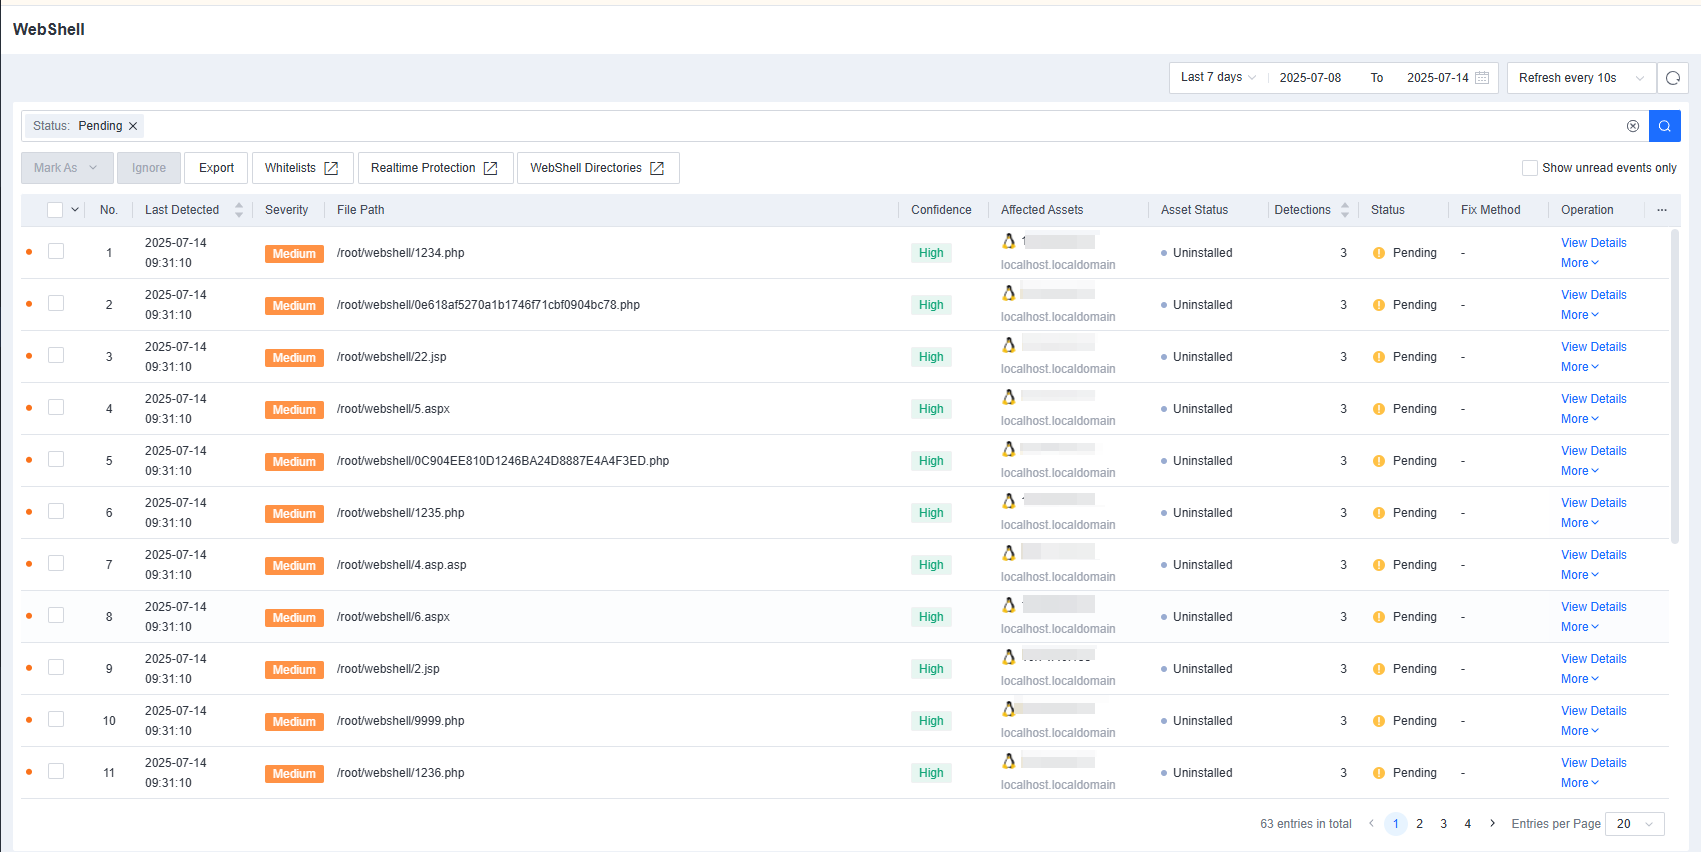Sort by Detections column arrows
Screen dimensions: 1701x852
(x=1345, y=210)
